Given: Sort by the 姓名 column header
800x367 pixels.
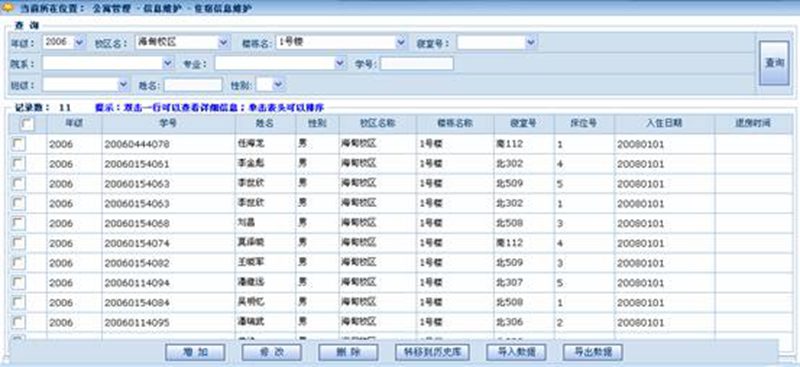Looking at the screenshot, I should click(x=265, y=124).
